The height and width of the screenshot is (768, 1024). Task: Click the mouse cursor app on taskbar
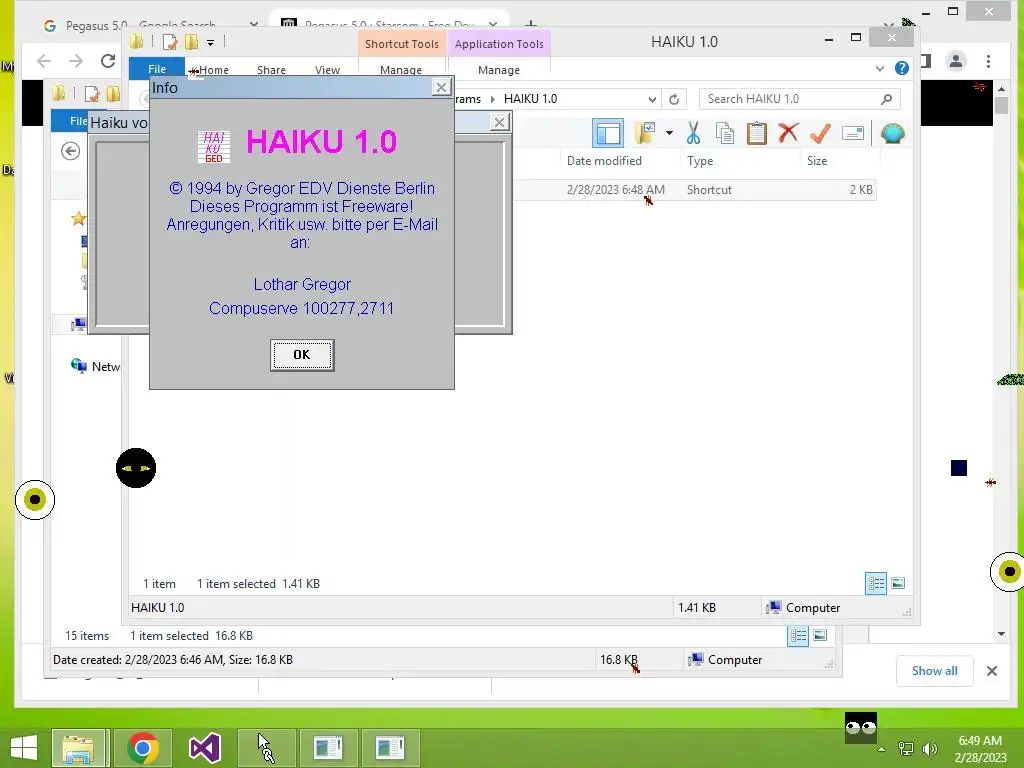tap(266, 748)
